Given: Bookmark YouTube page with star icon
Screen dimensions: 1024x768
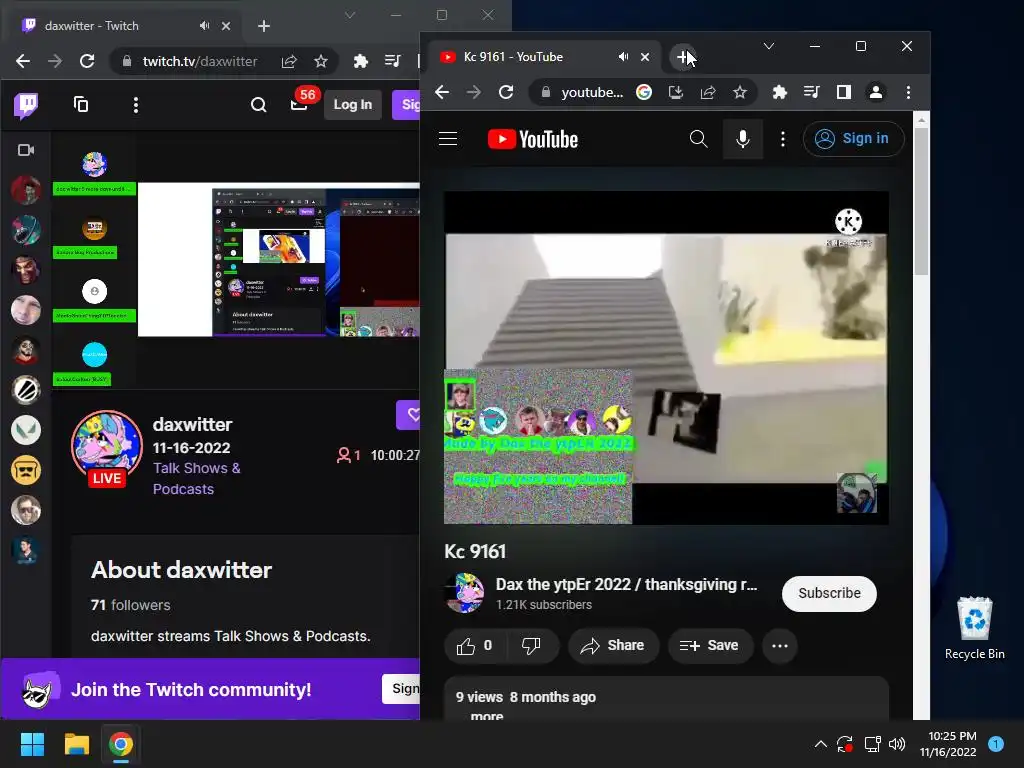Looking at the screenshot, I should point(739,92).
